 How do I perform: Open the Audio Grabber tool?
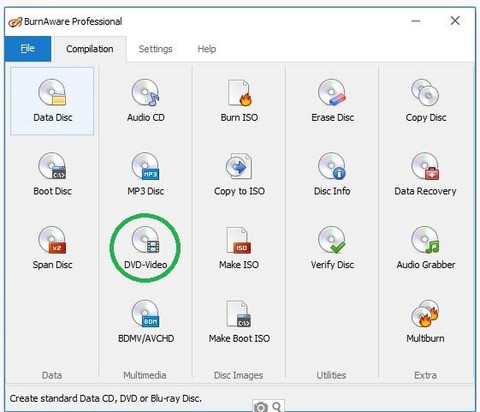pos(426,248)
